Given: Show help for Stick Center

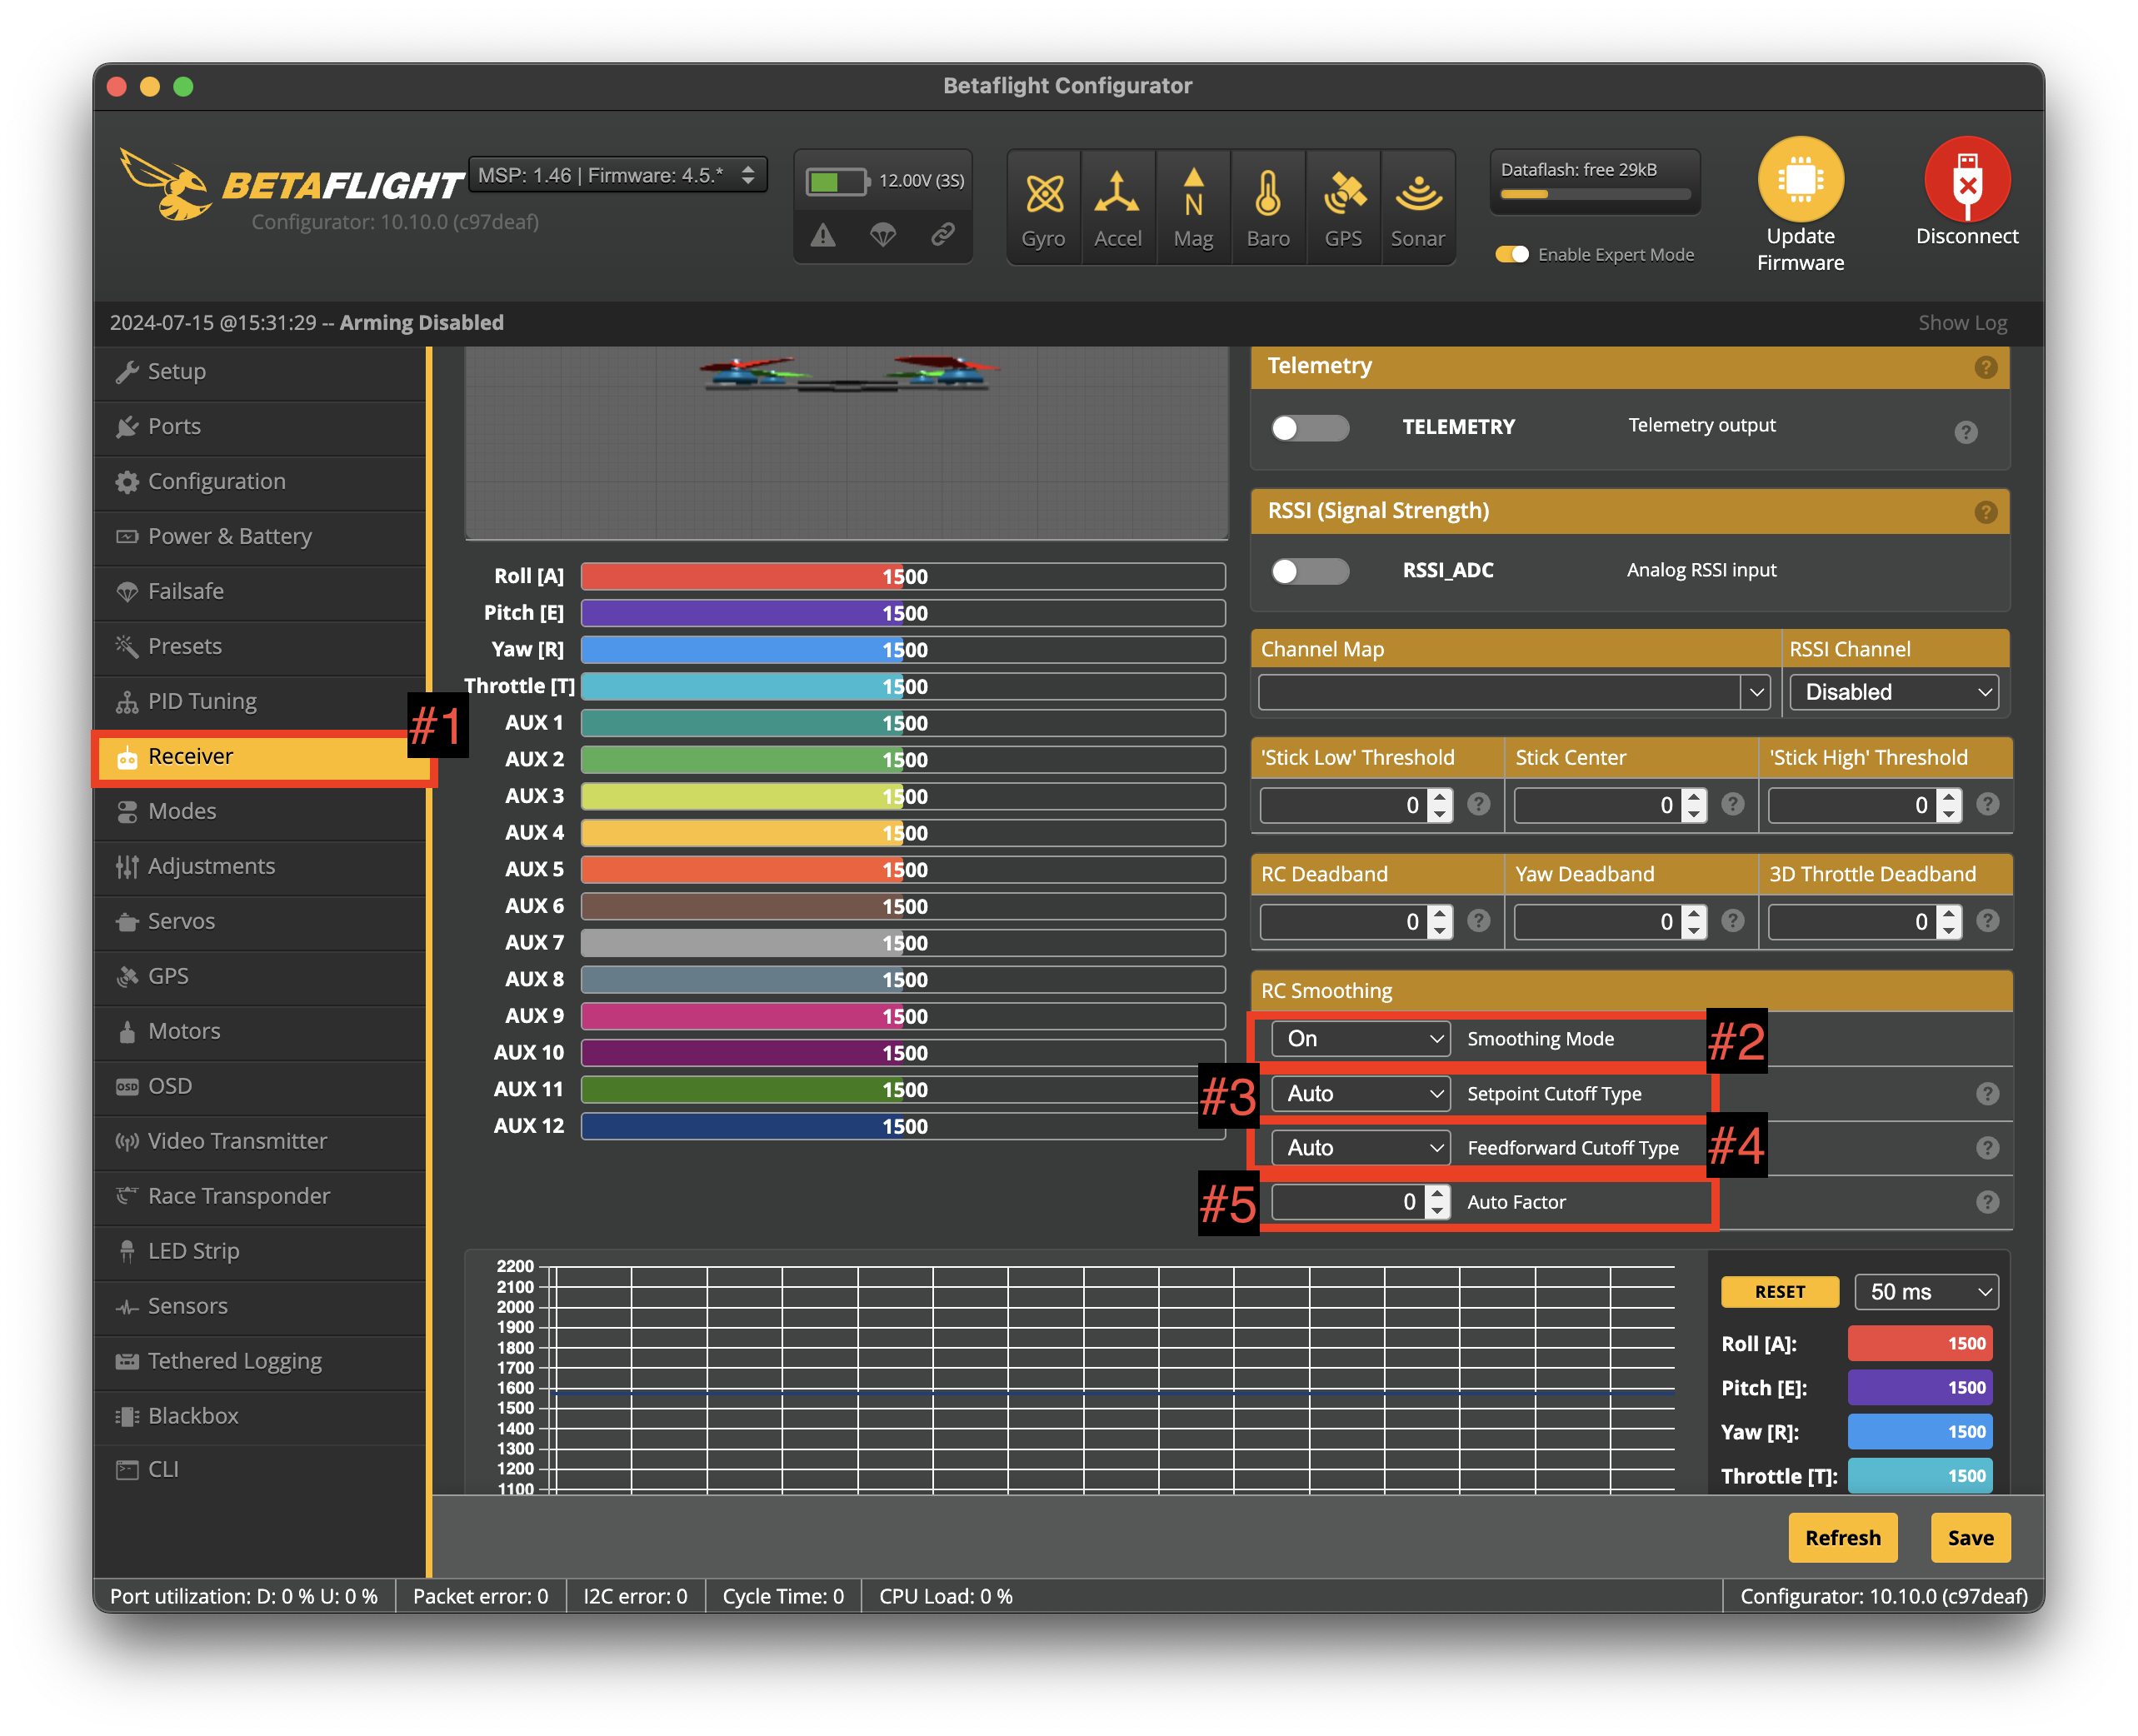Looking at the screenshot, I should [1732, 804].
